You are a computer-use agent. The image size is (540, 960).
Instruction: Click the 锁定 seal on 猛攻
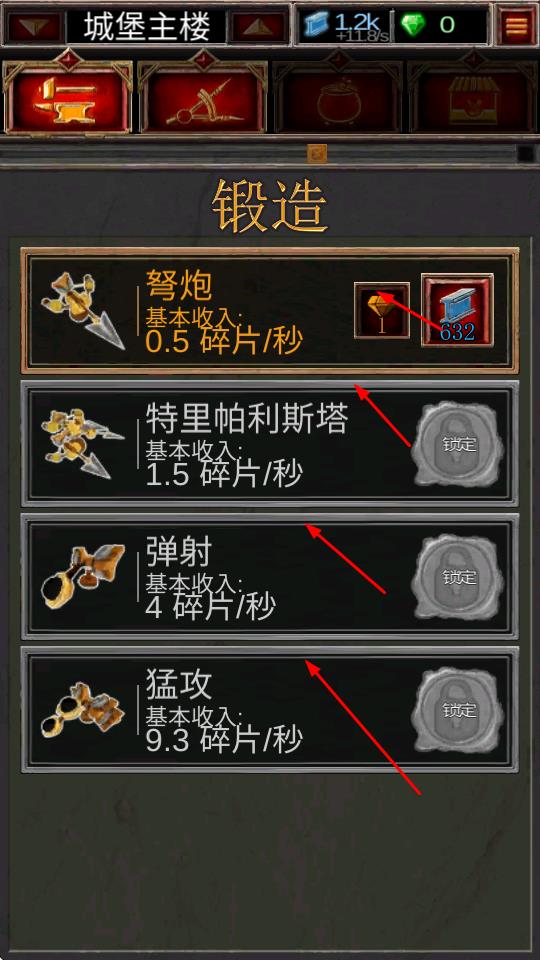click(x=458, y=710)
